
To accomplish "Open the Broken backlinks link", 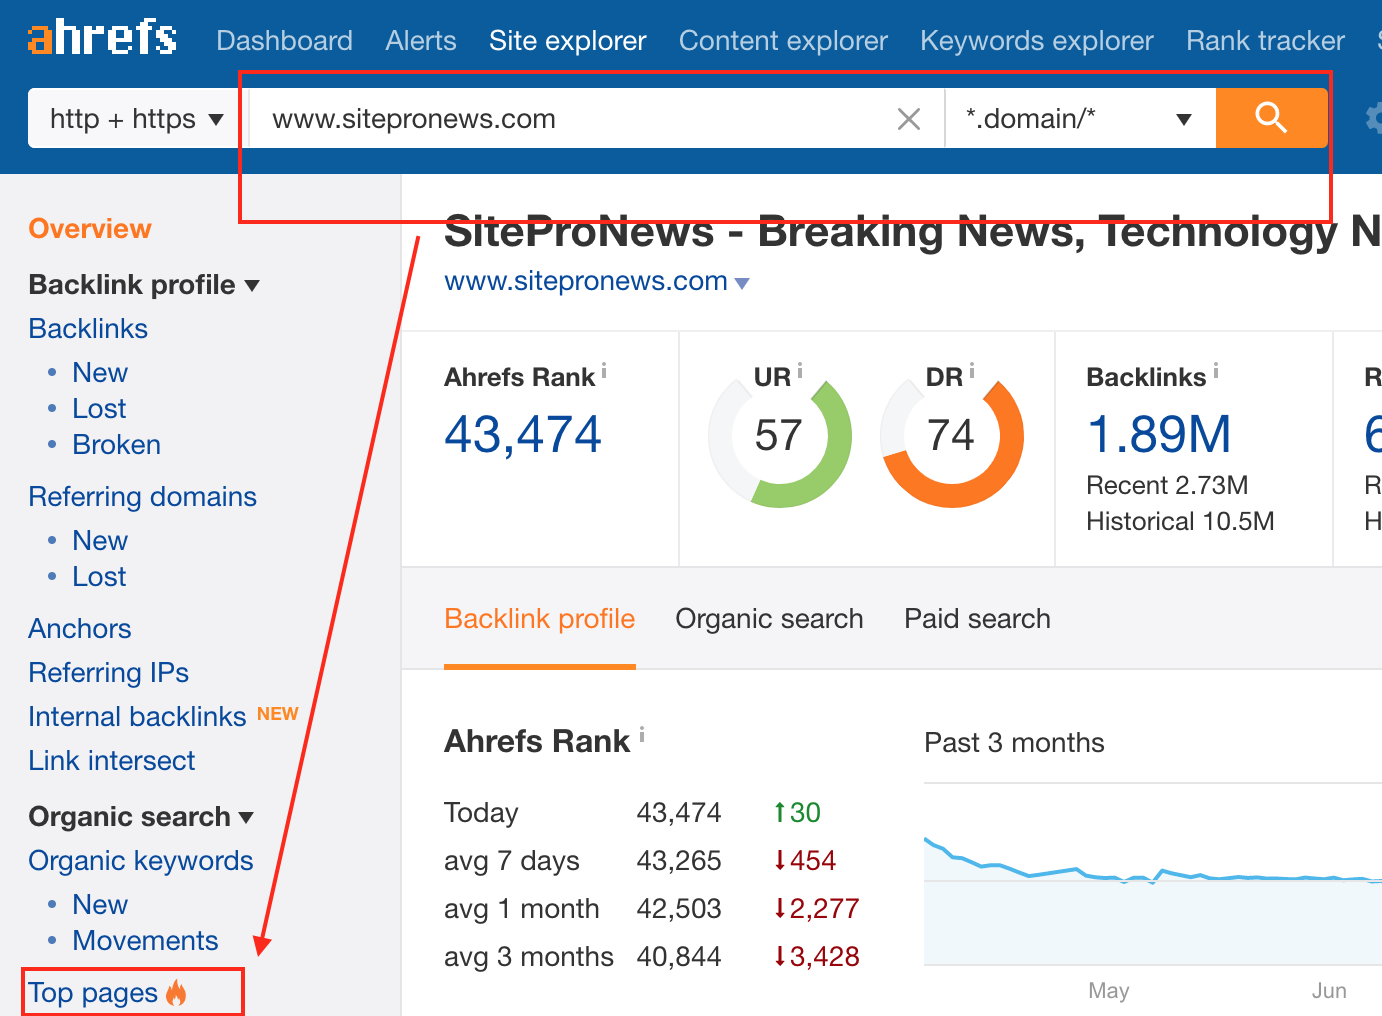I will tap(116, 445).
